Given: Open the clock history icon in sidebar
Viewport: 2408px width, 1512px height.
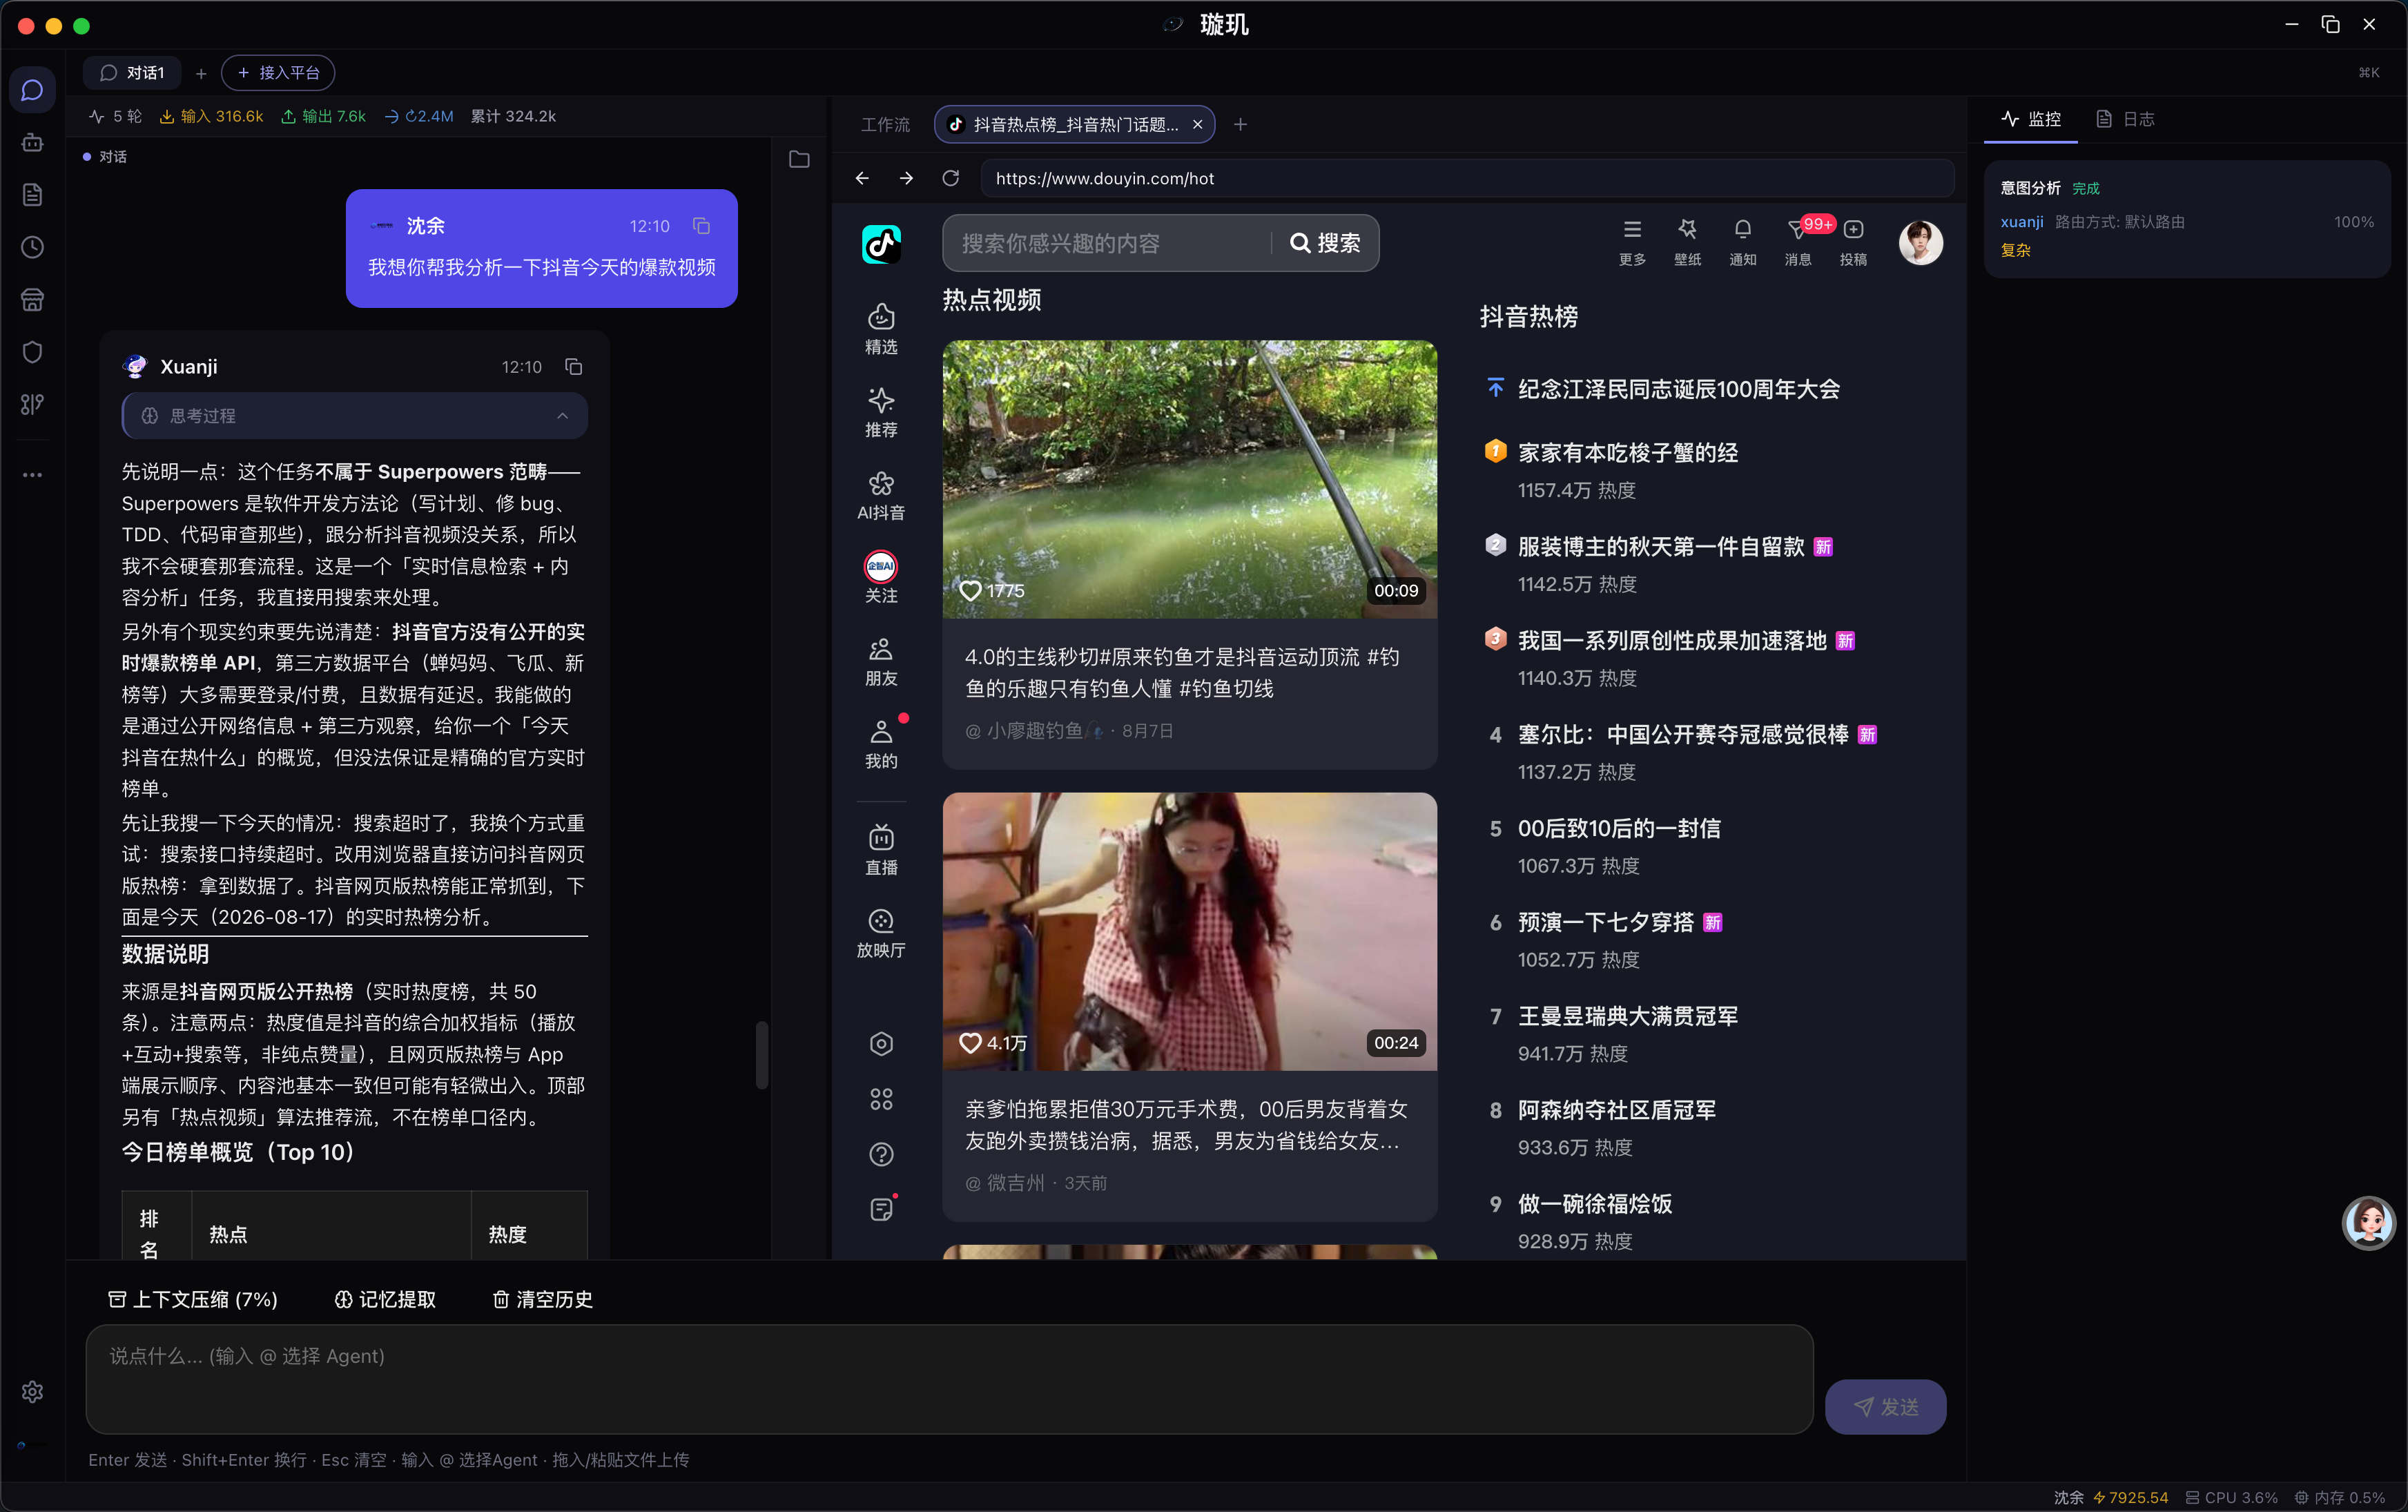Looking at the screenshot, I should coord(32,247).
